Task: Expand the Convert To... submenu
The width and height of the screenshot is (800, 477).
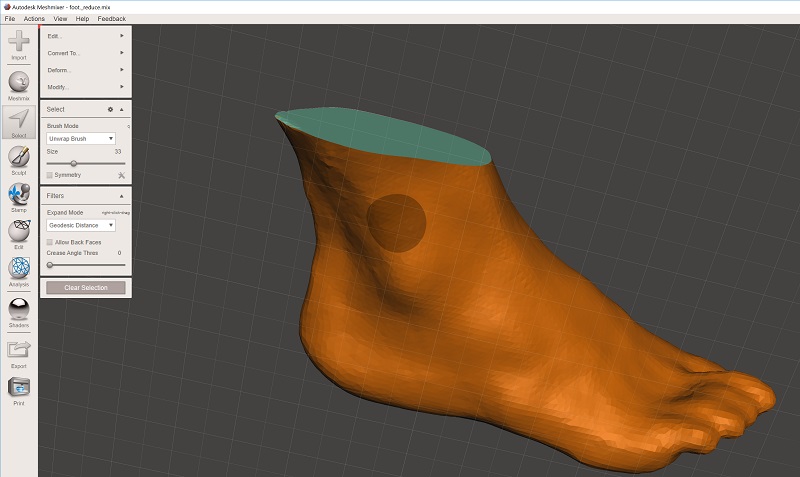Action: pos(86,53)
